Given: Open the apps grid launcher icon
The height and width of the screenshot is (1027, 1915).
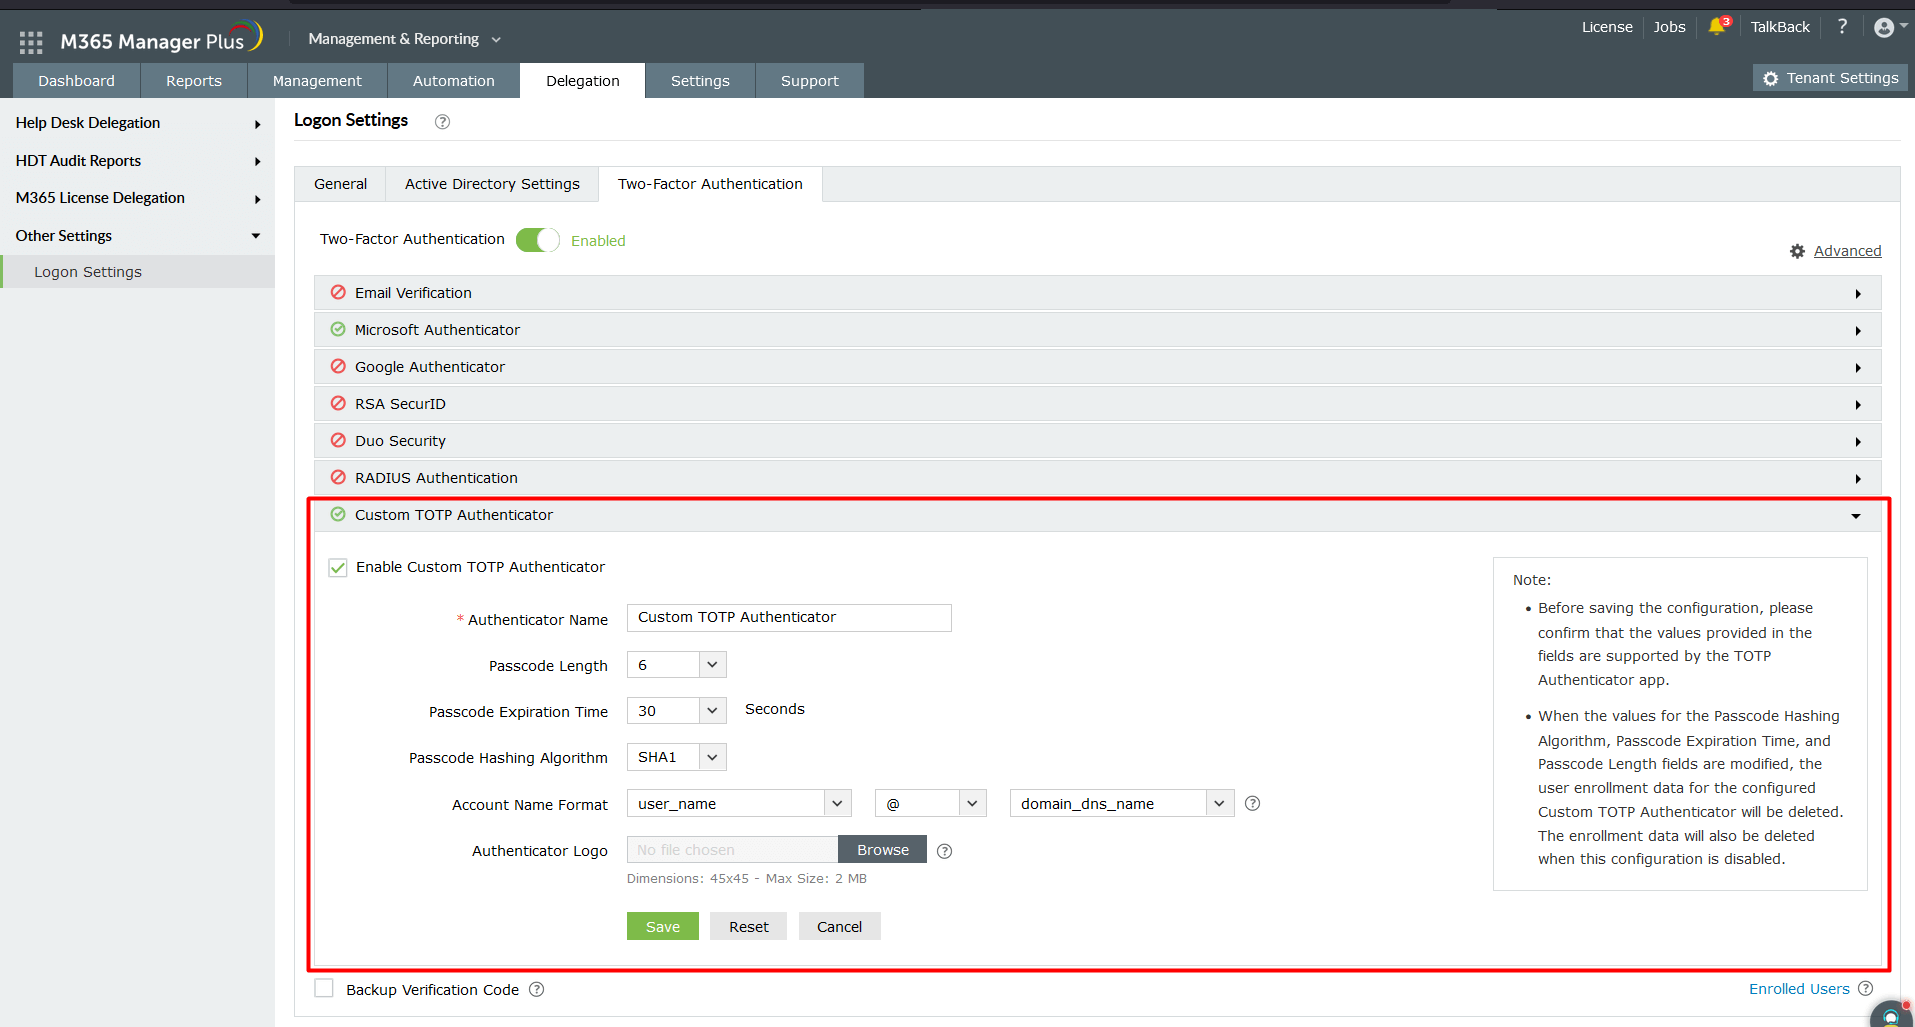Looking at the screenshot, I should (x=31, y=42).
